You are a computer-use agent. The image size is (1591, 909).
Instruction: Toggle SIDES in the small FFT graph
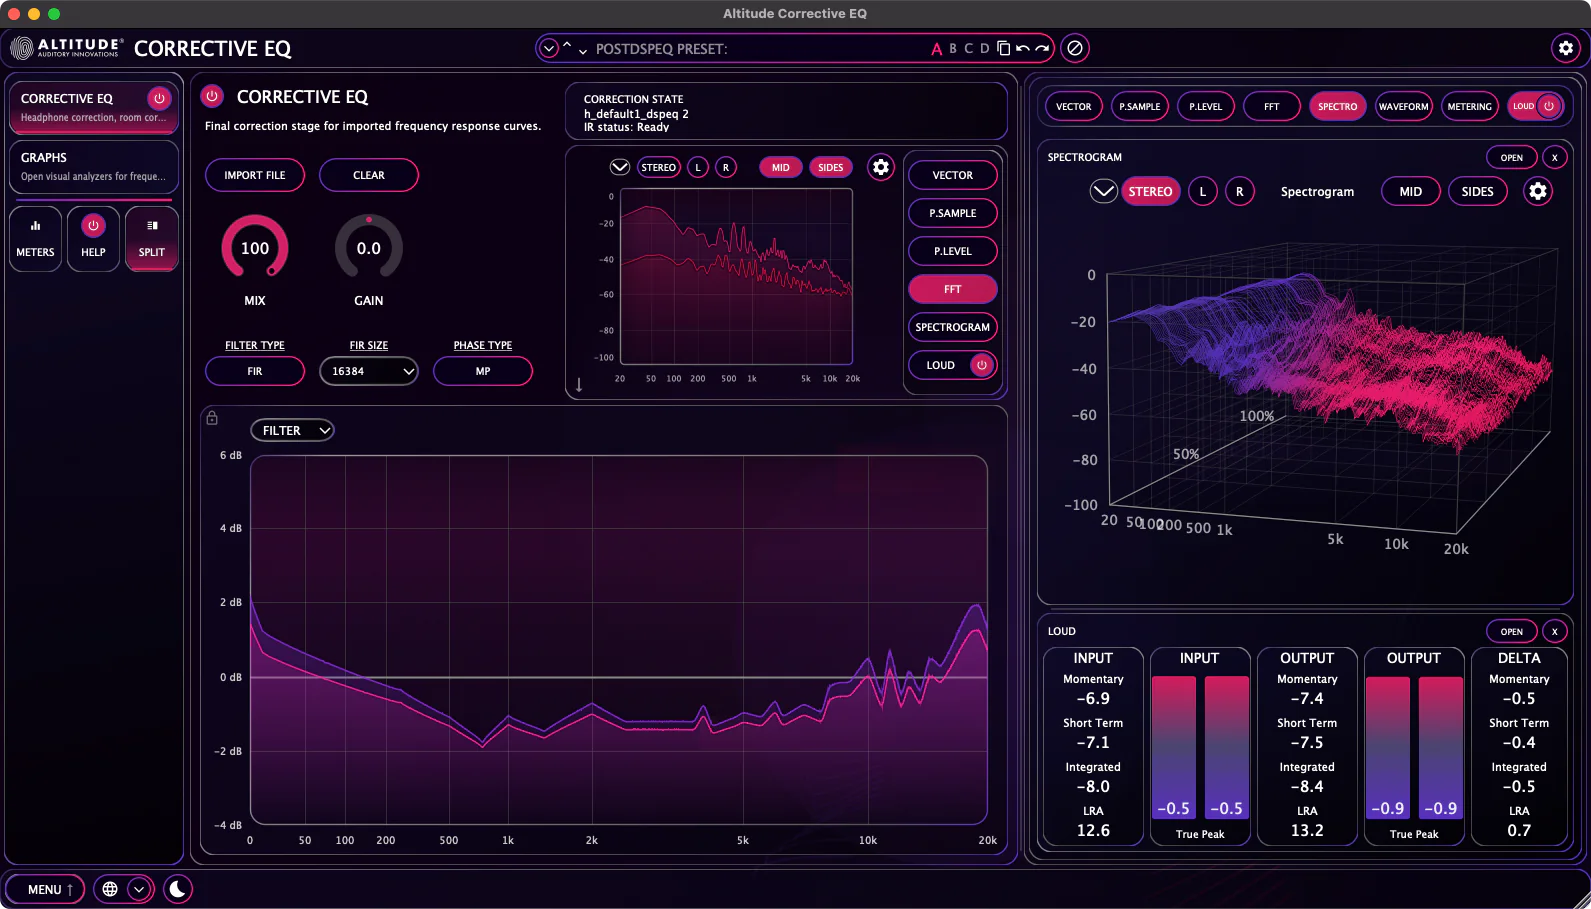831,167
